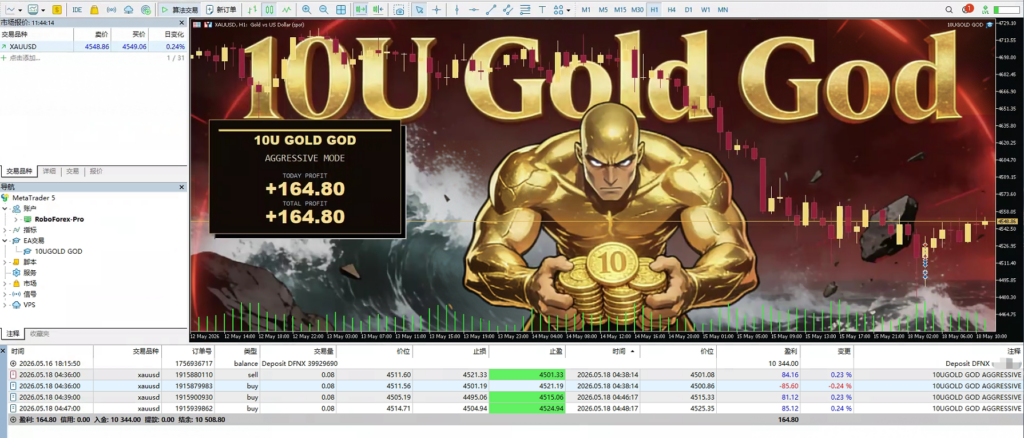1024x438 pixels.
Task: Toggle Algo Trading (算法交易) button
Action: [179, 10]
